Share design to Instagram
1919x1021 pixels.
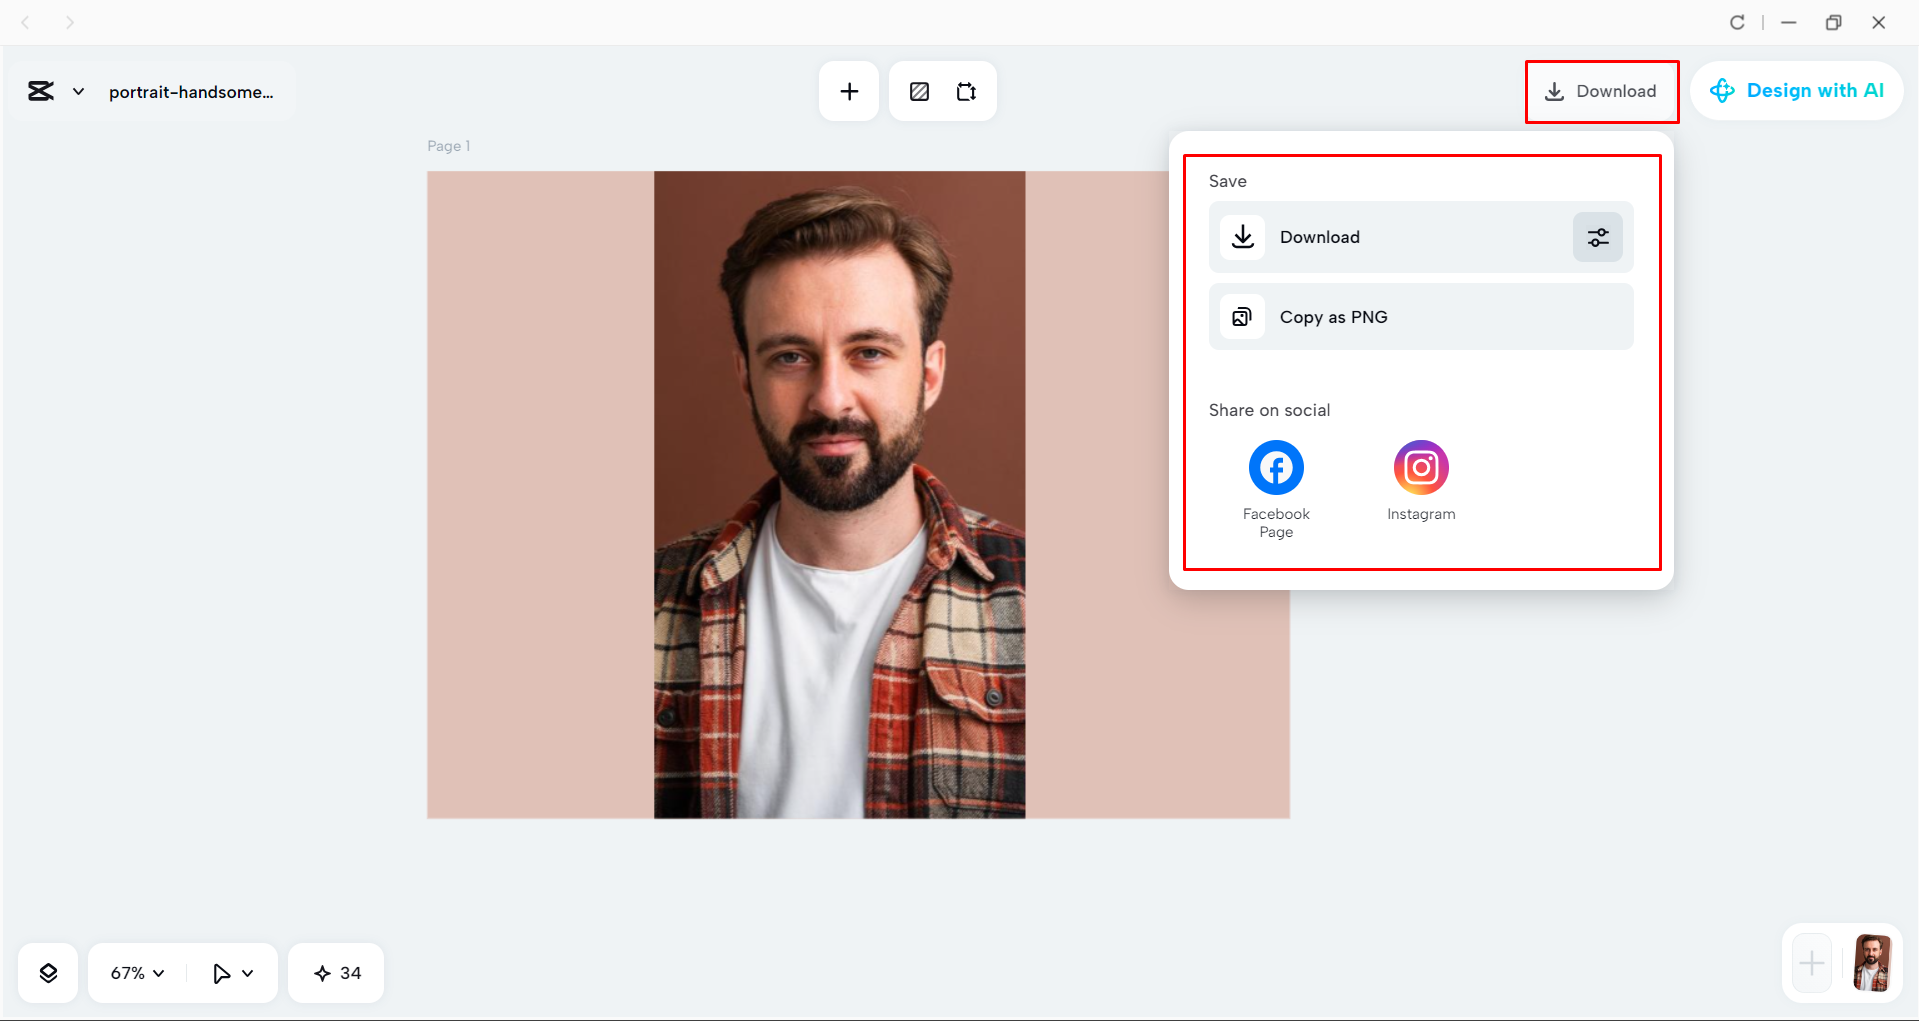coord(1420,467)
